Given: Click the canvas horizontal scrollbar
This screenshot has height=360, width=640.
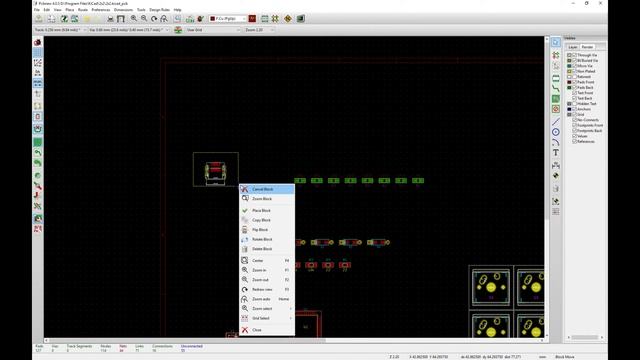Looking at the screenshot, I should 294,340.
